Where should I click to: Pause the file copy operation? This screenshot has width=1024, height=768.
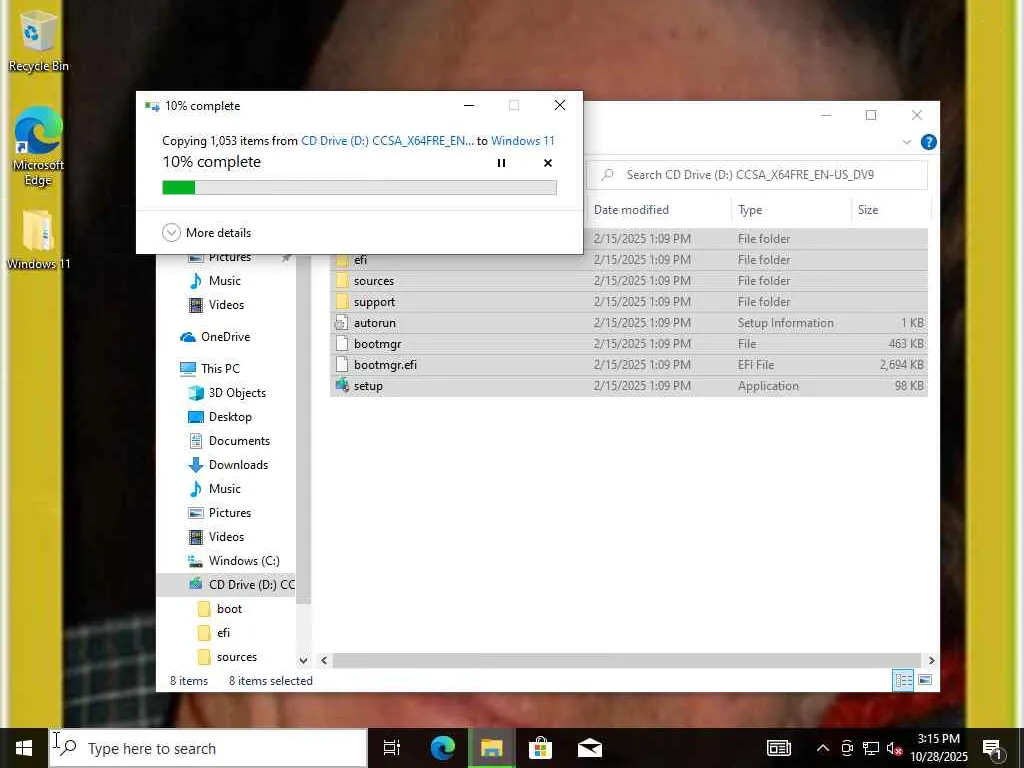pos(501,163)
